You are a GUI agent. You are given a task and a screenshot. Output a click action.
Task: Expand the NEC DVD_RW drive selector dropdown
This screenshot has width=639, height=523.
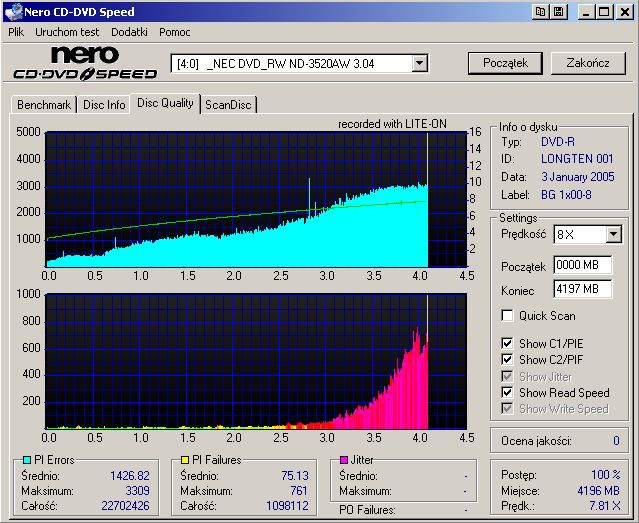419,64
